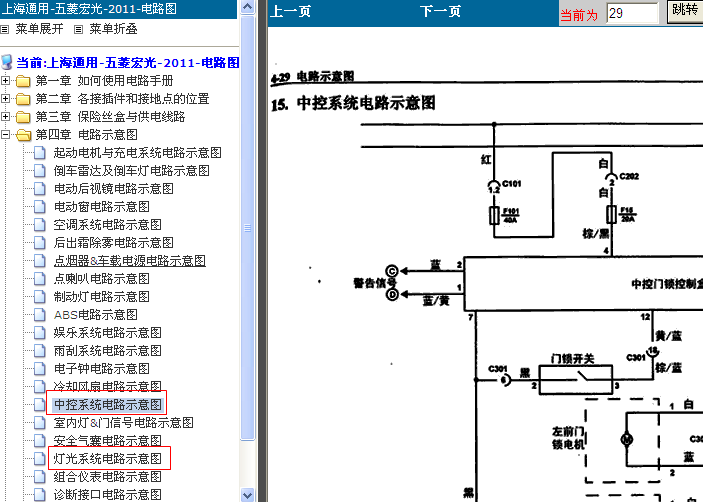Image resolution: width=703 pixels, height=502 pixels.
Task: Open 娱乐系统电路示意图 page
Action: coord(108,333)
